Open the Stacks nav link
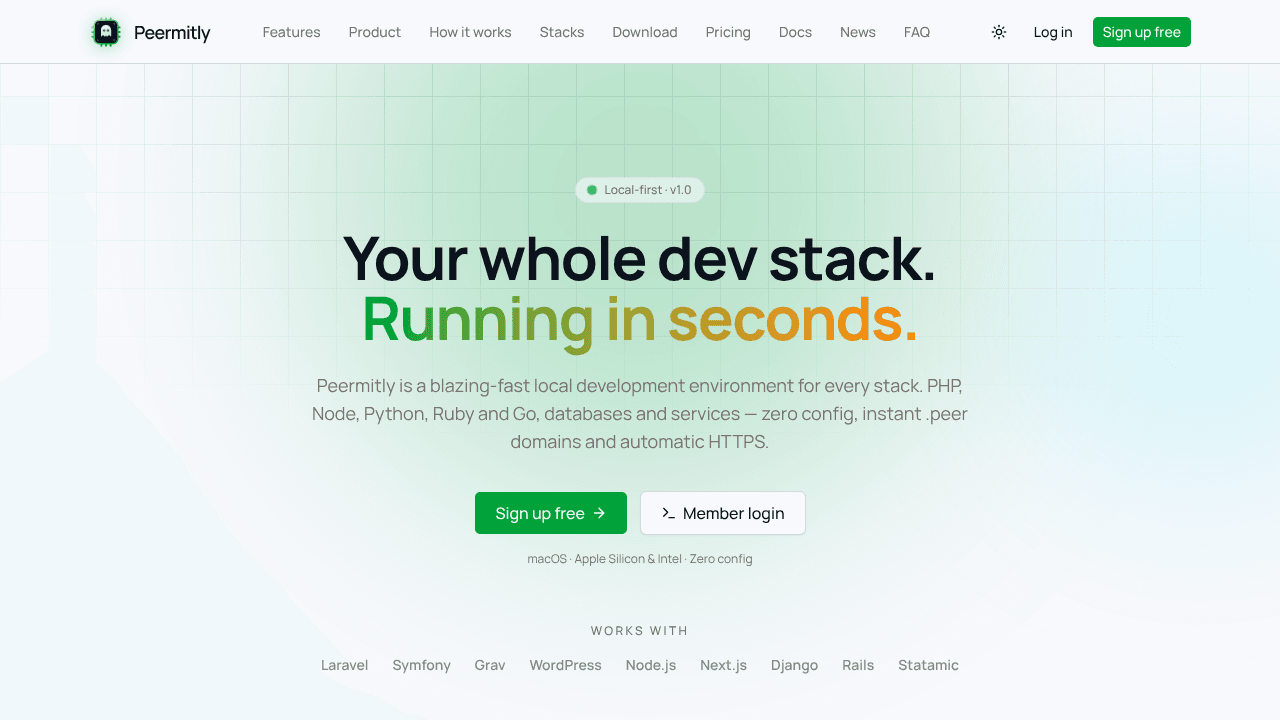 coord(562,32)
